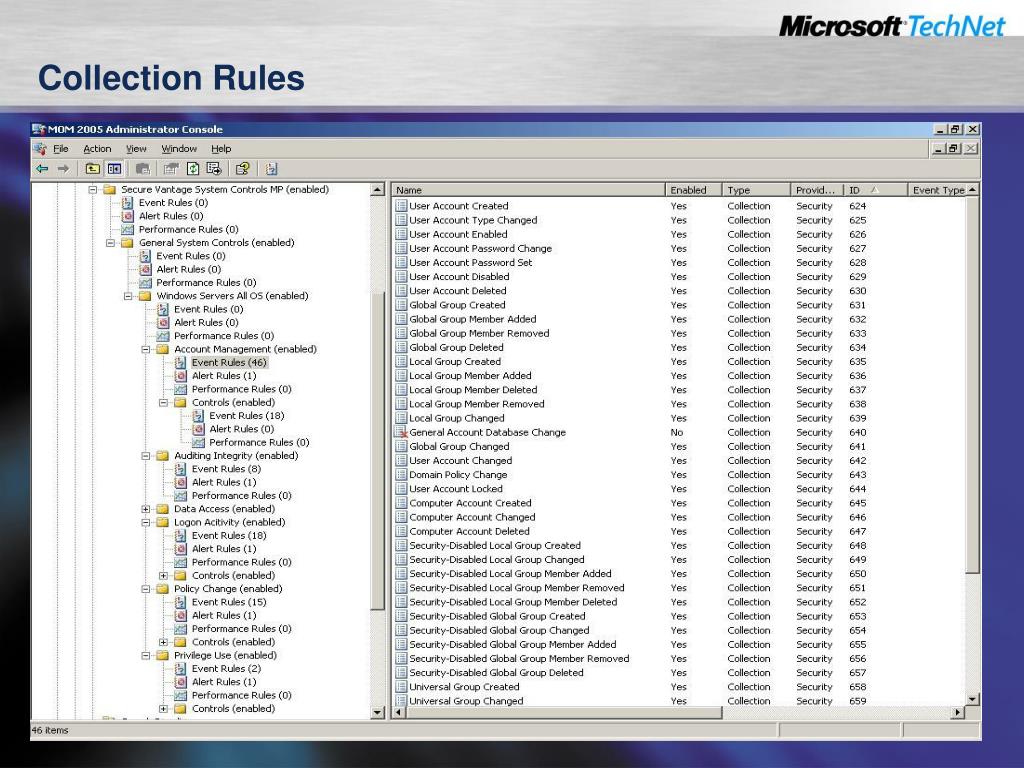The height and width of the screenshot is (768, 1024).
Task: Select the Performance Rules (0) node under Controls
Action: click(259, 442)
